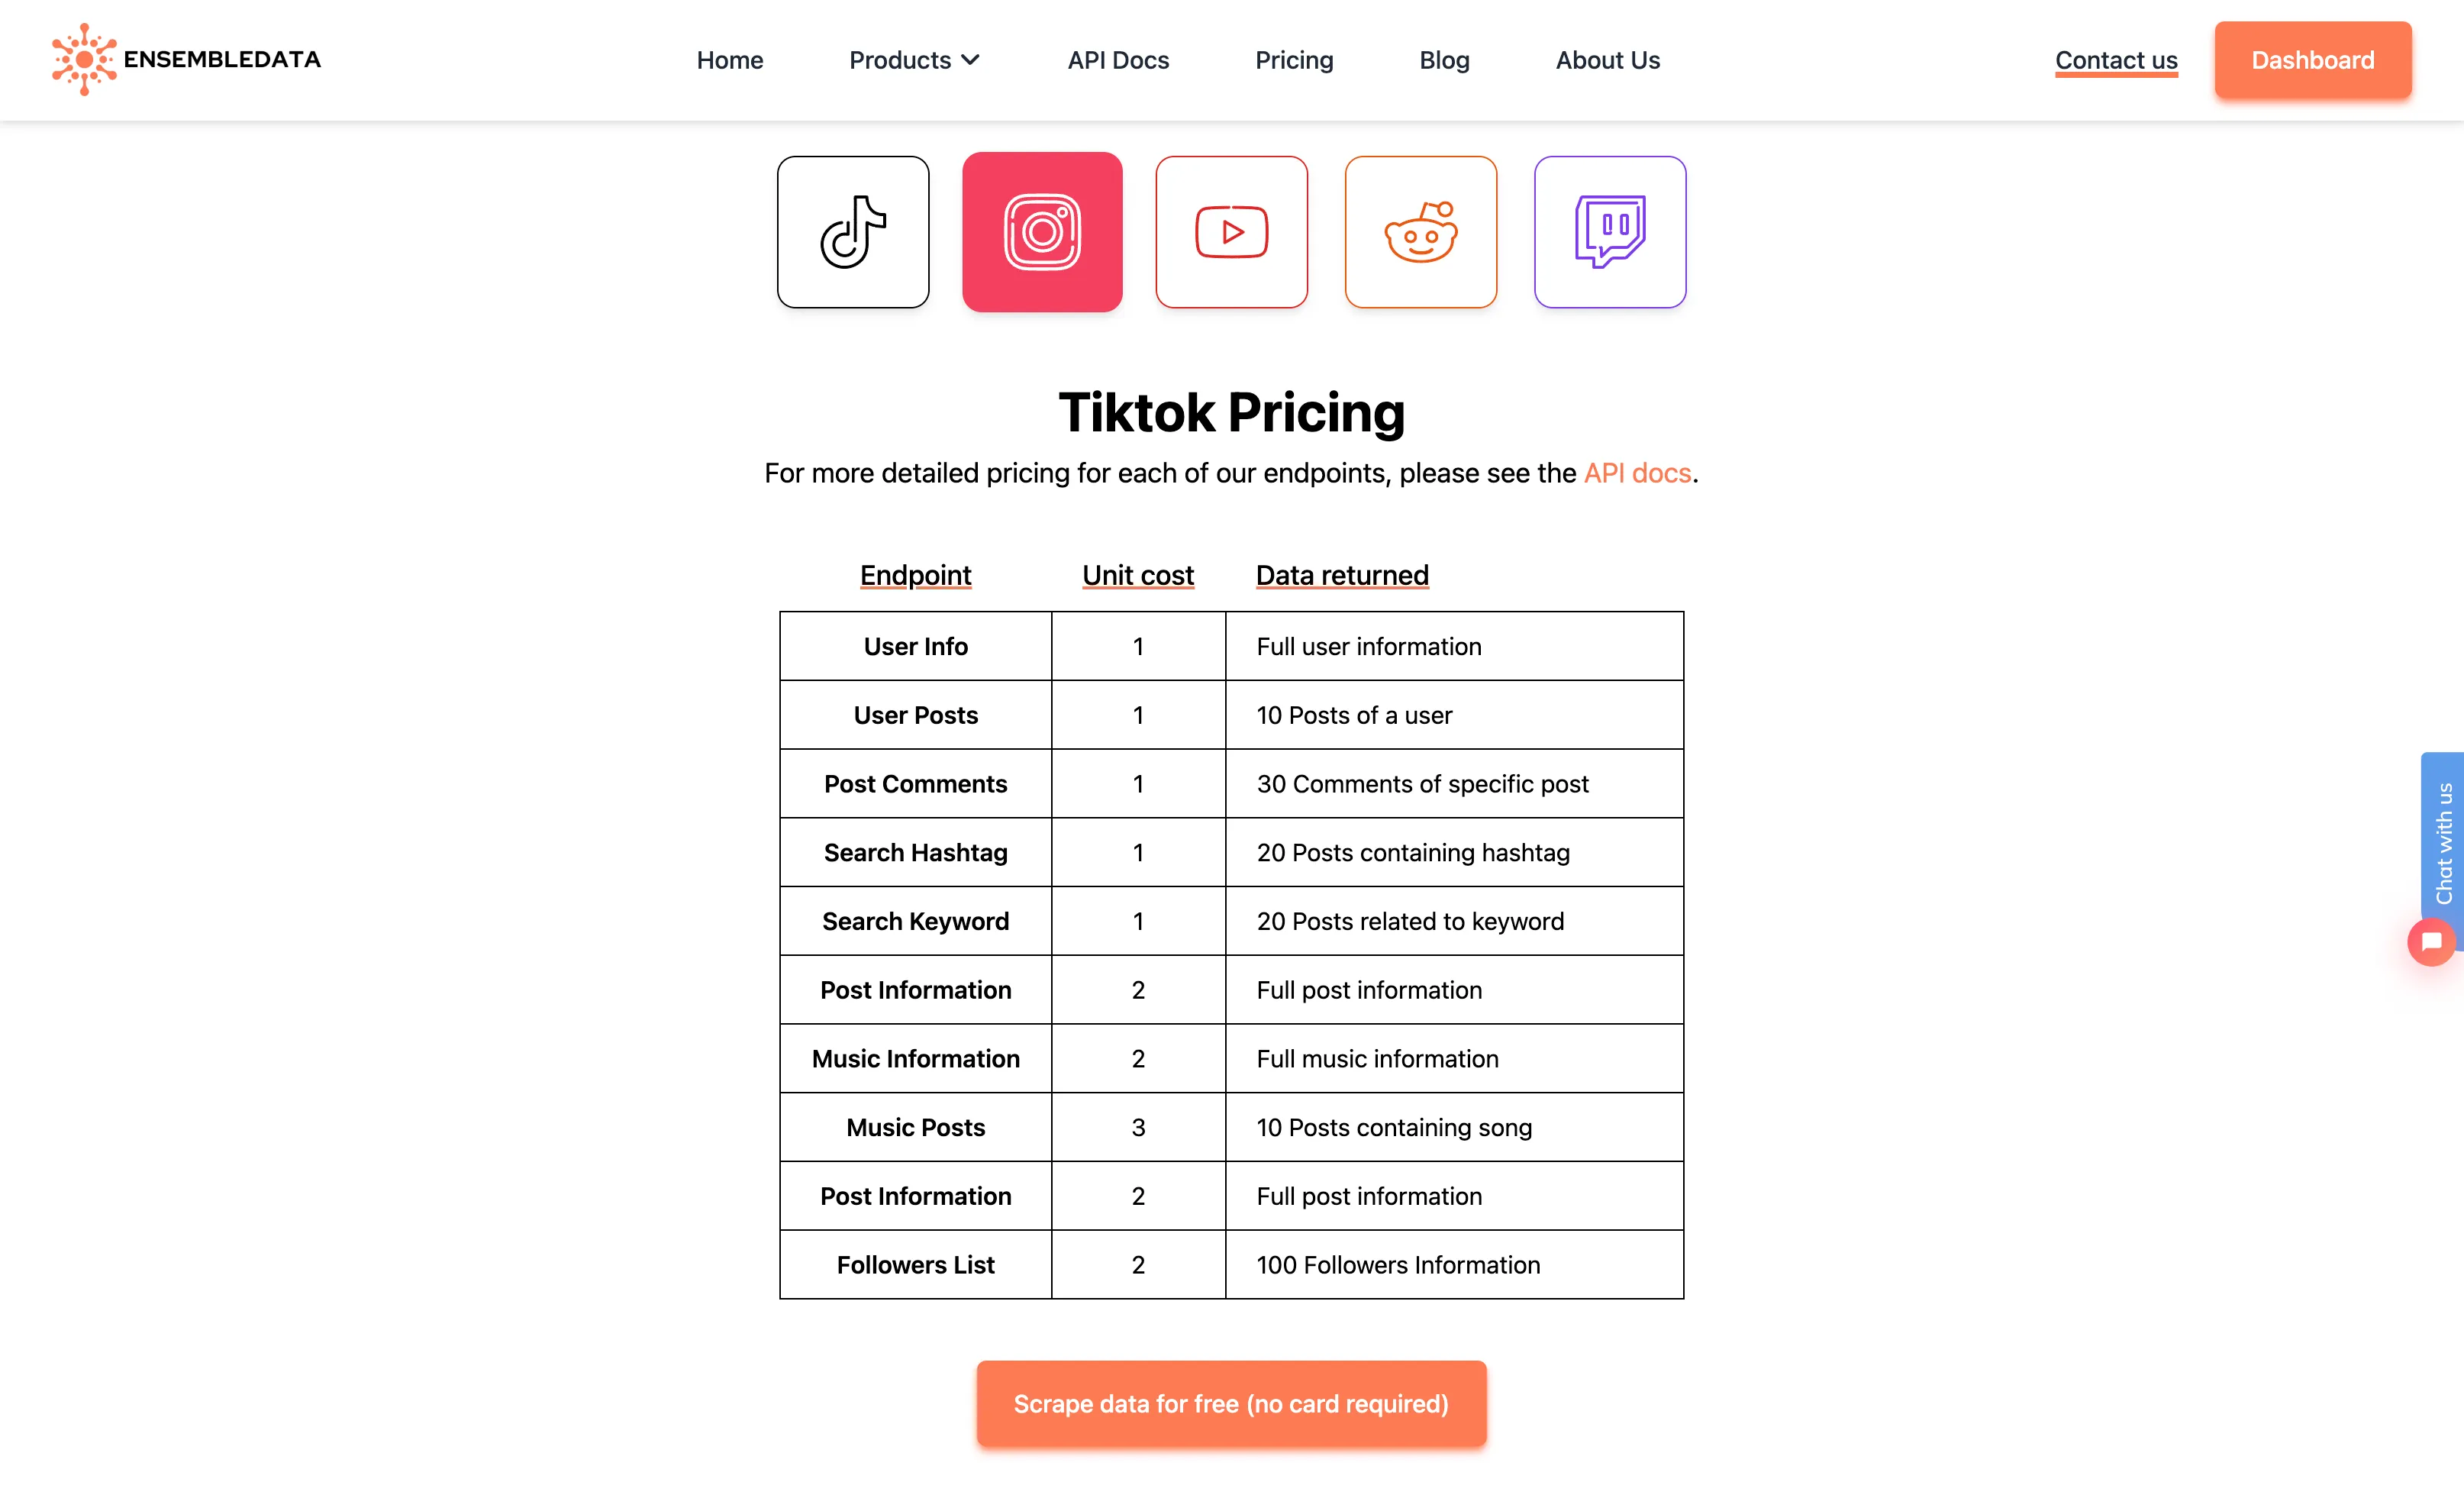This screenshot has height=1495, width=2464.
Task: Click the Twitch platform icon
Action: (x=1608, y=231)
